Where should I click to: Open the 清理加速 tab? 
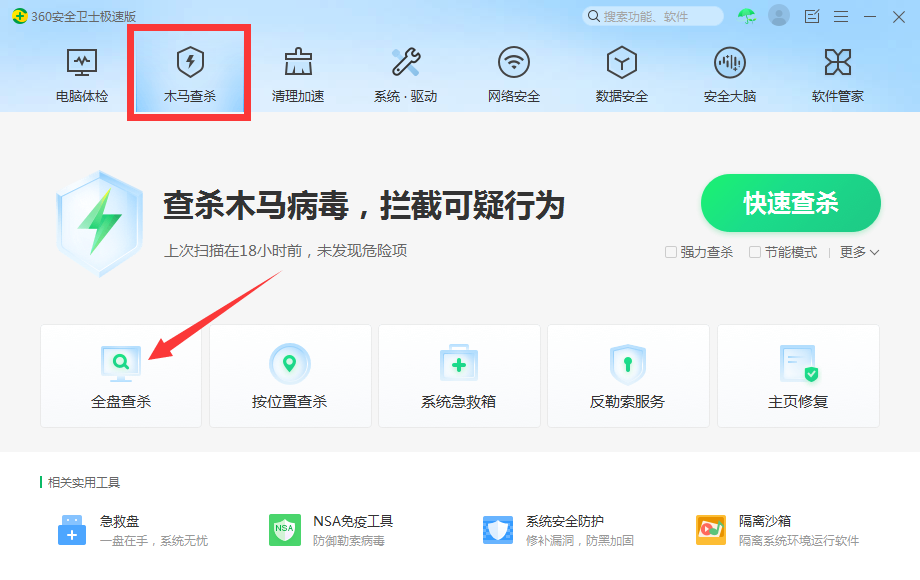pyautogui.click(x=298, y=76)
